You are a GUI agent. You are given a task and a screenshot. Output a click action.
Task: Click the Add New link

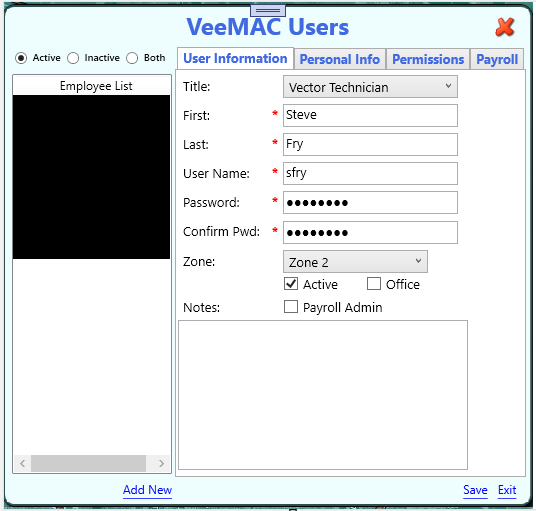147,490
